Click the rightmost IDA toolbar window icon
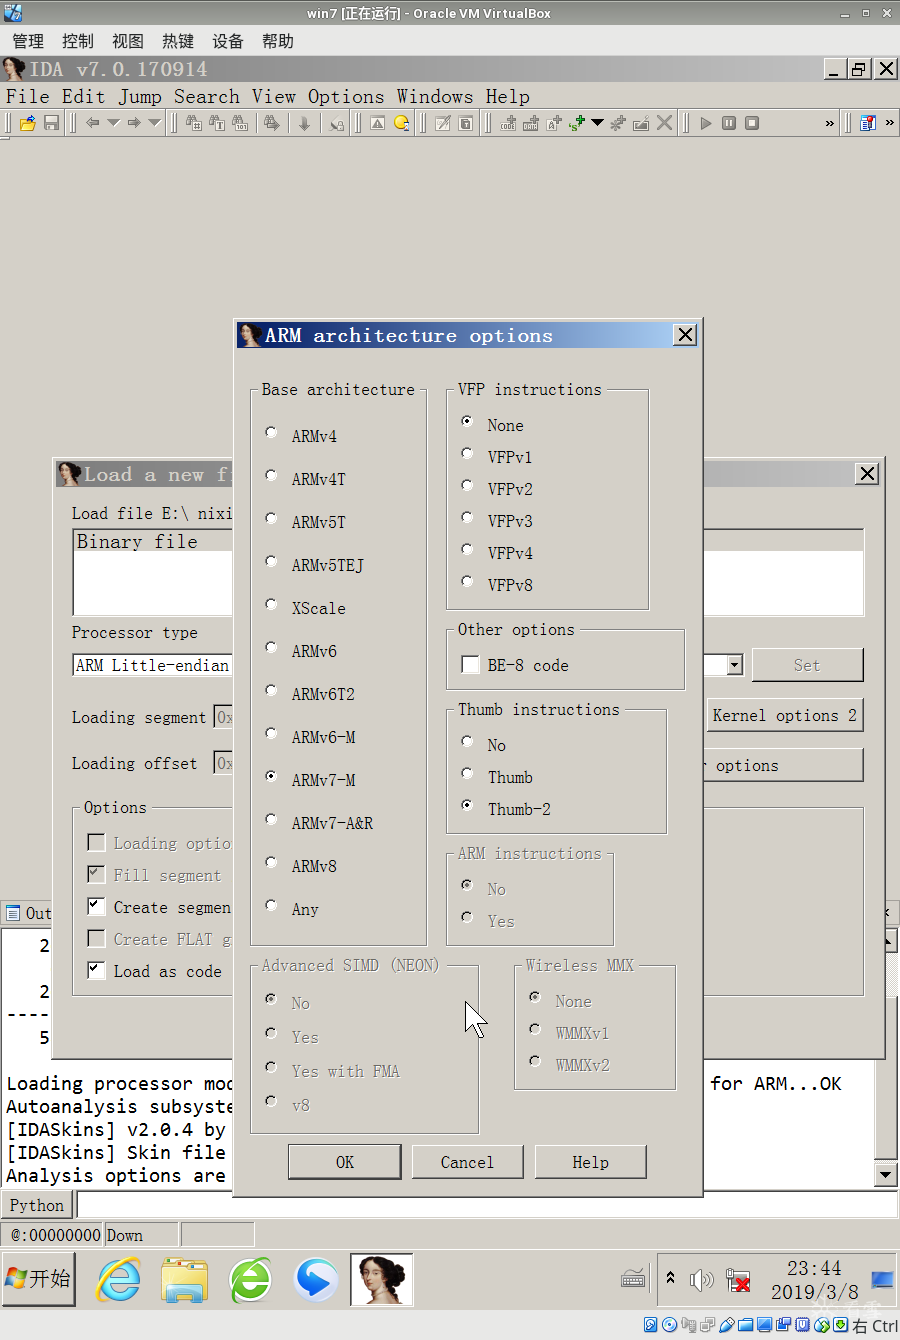This screenshot has height=1340, width=900. pos(867,123)
